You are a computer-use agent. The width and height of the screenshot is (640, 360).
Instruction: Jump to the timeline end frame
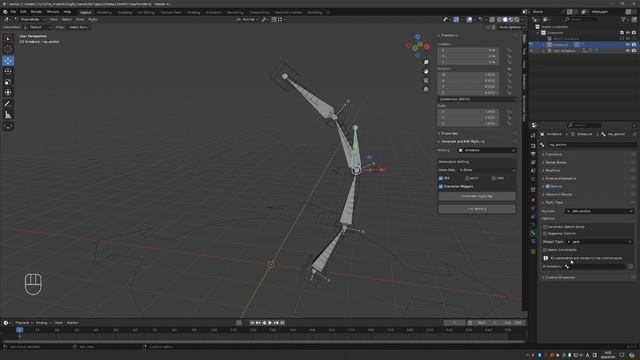click(x=282, y=323)
